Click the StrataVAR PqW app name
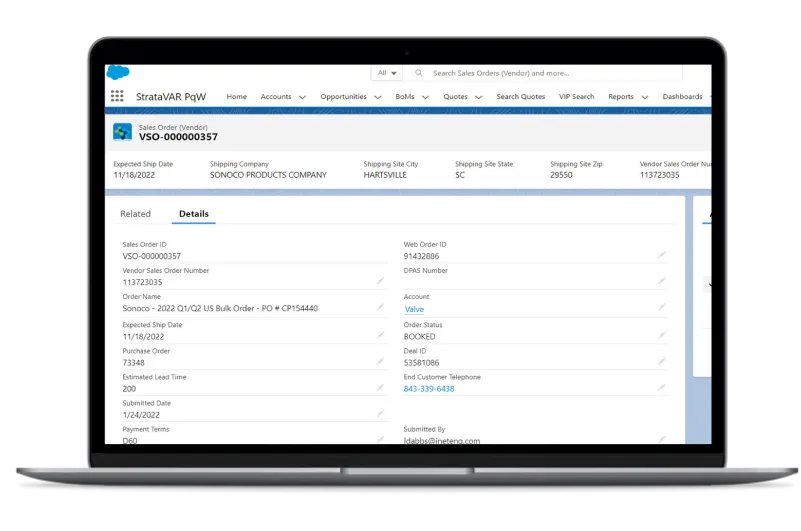Image resolution: width=801 pixels, height=531 pixels. pyautogui.click(x=171, y=97)
